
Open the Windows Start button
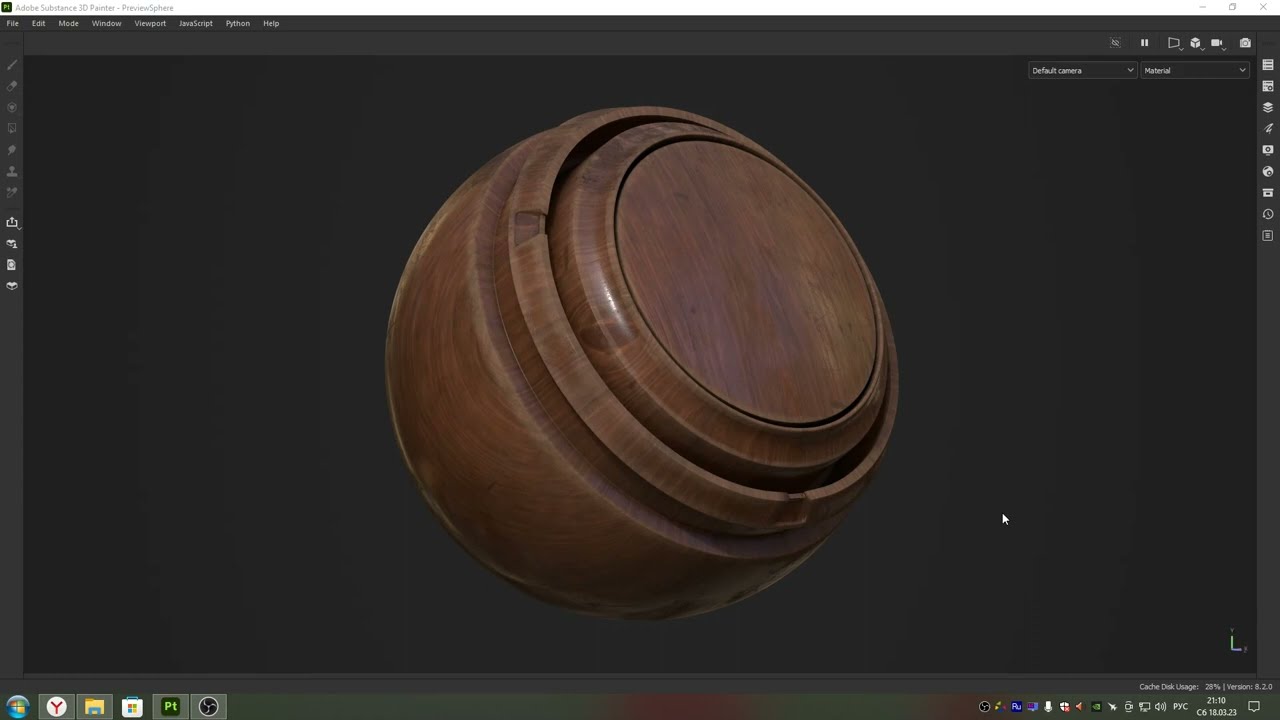click(x=17, y=707)
